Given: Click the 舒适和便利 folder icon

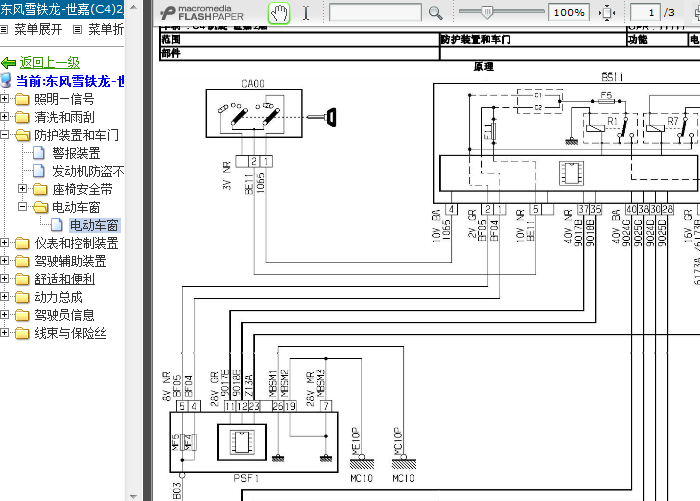Looking at the screenshot, I should point(22,279).
